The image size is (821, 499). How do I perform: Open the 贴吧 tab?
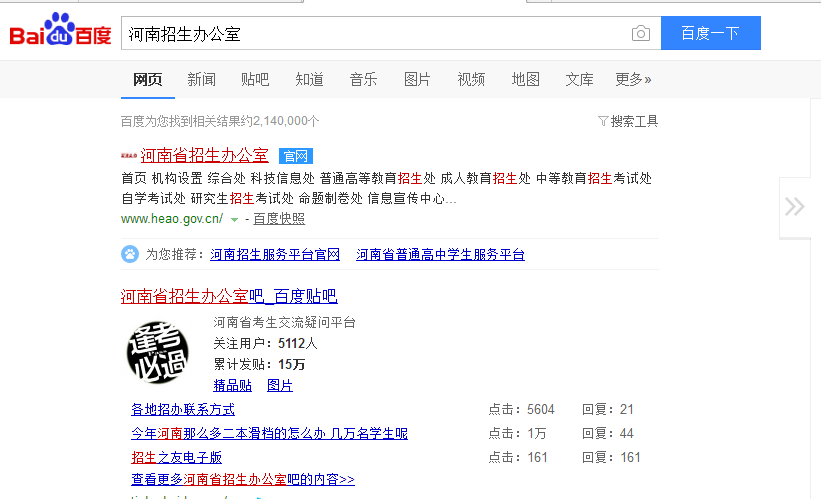point(255,80)
